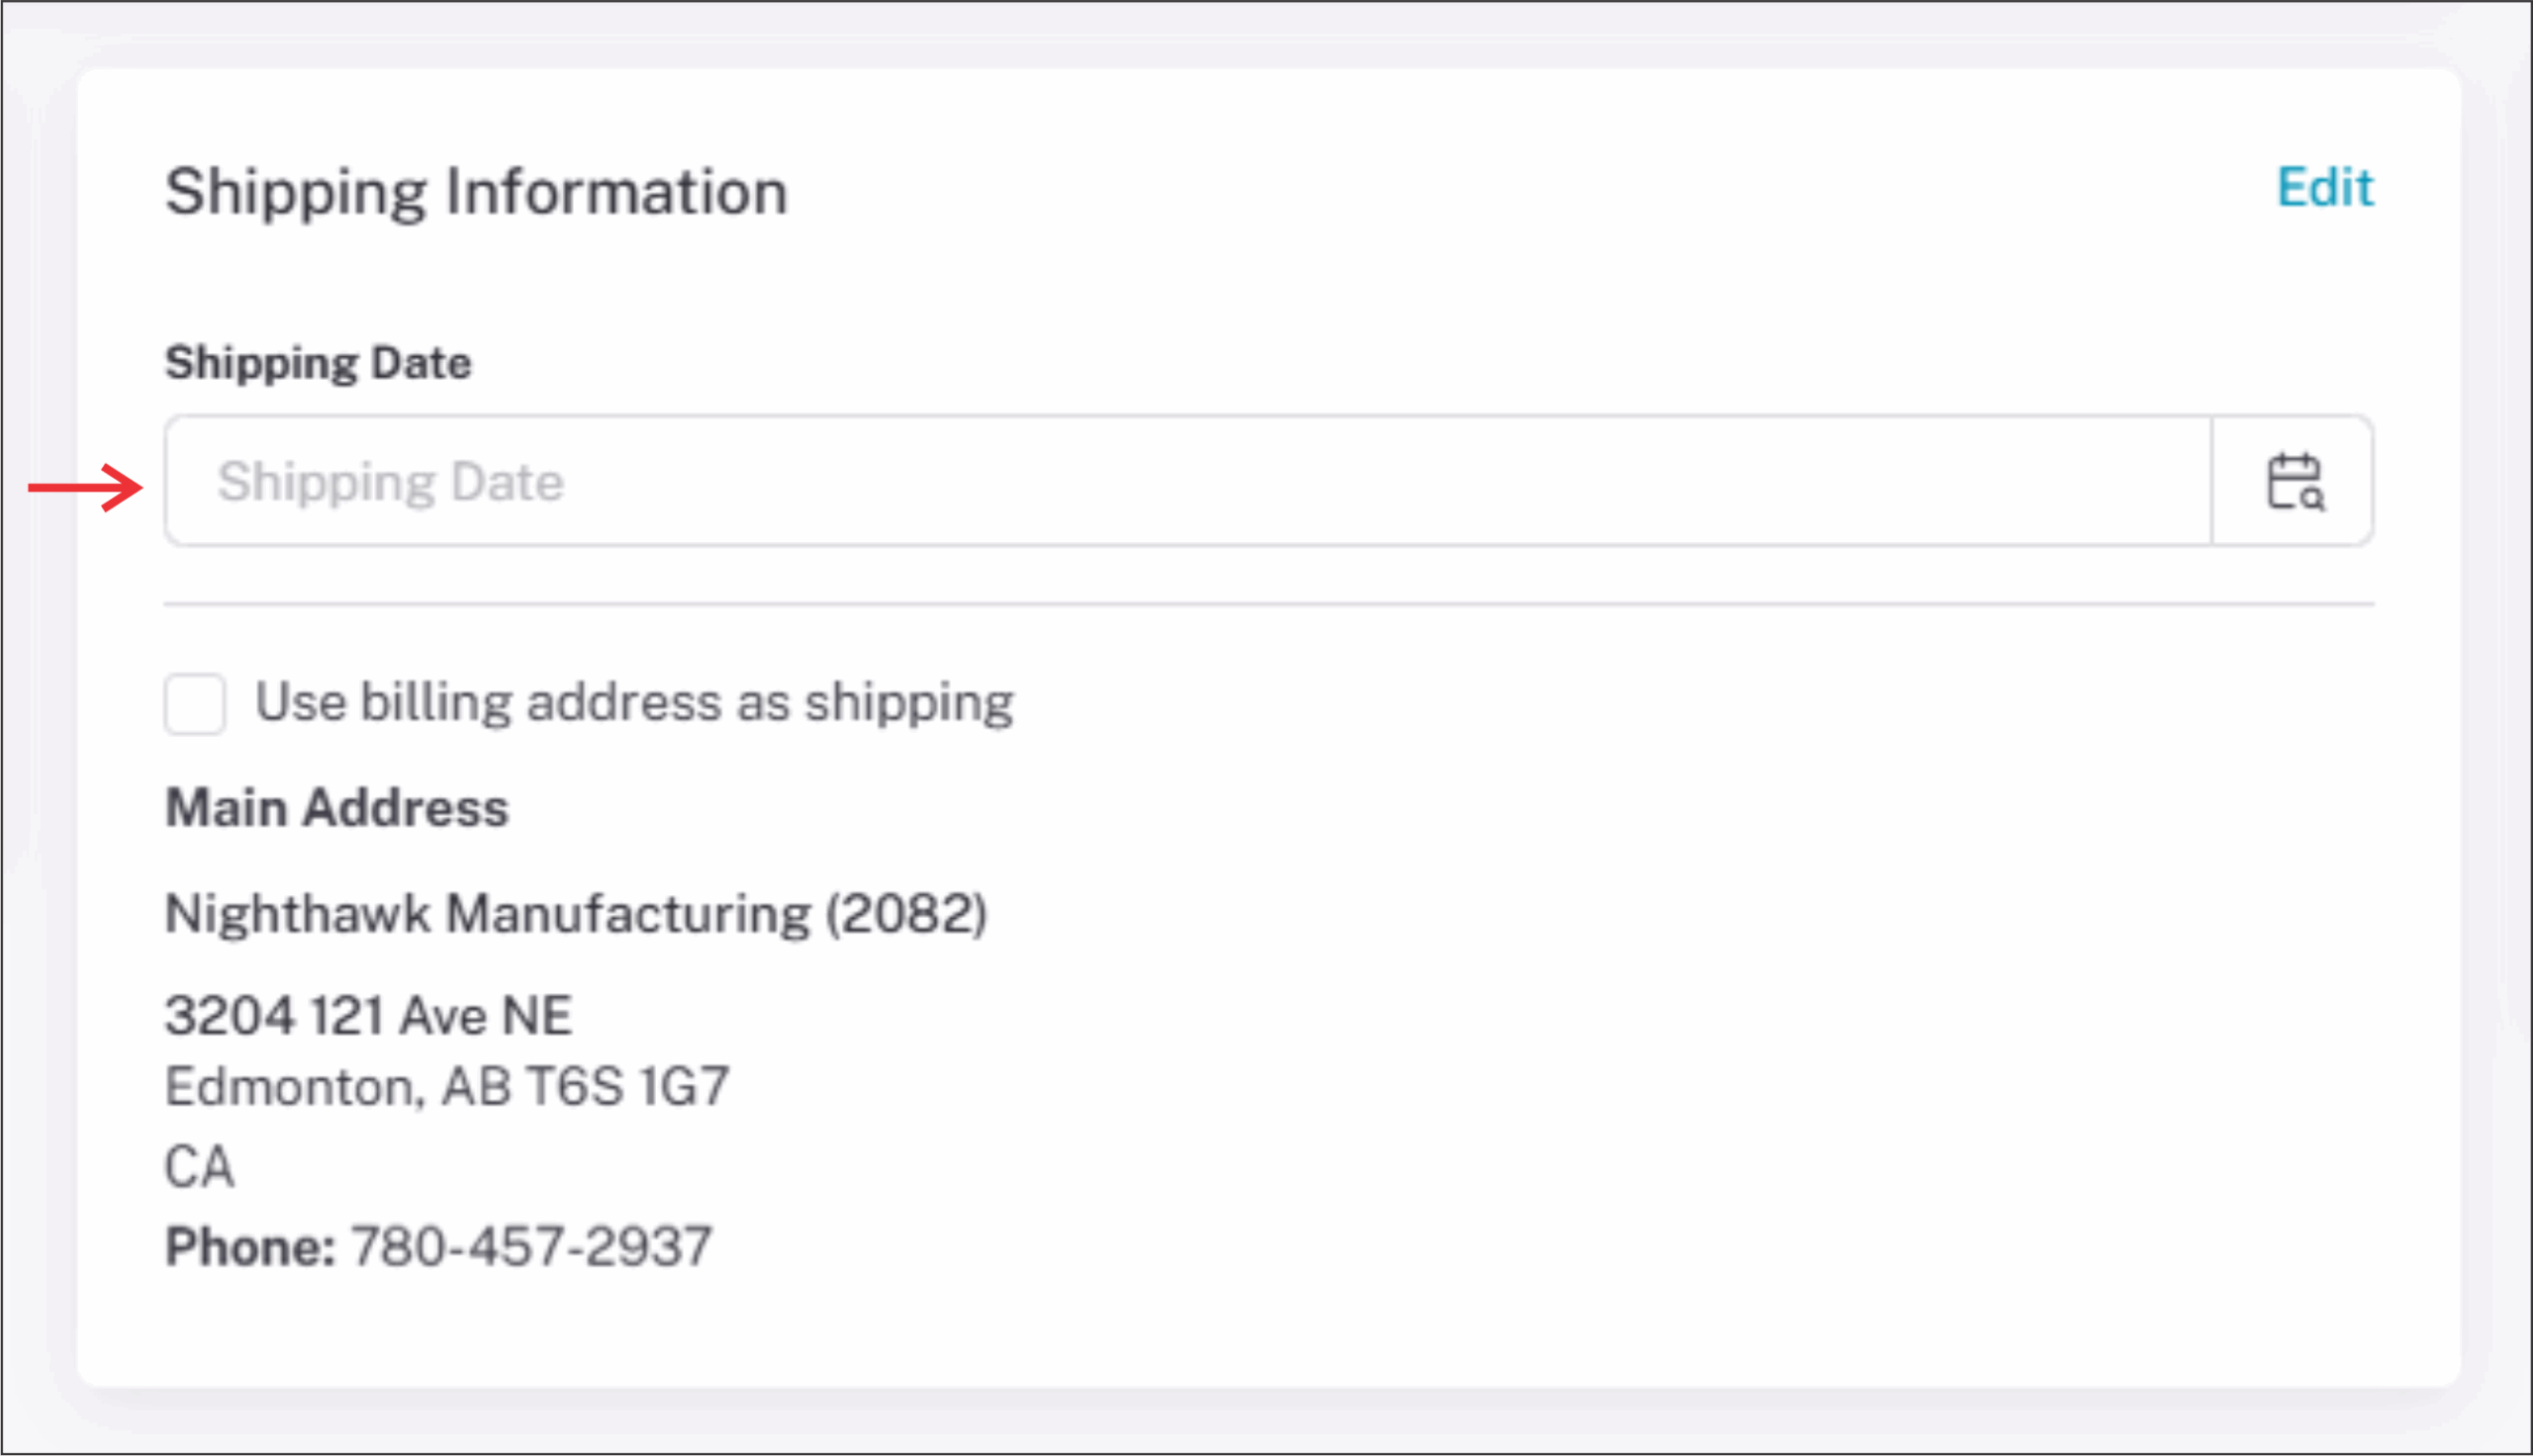The height and width of the screenshot is (1456, 2533).
Task: Click the Edit link
Action: click(2324, 187)
